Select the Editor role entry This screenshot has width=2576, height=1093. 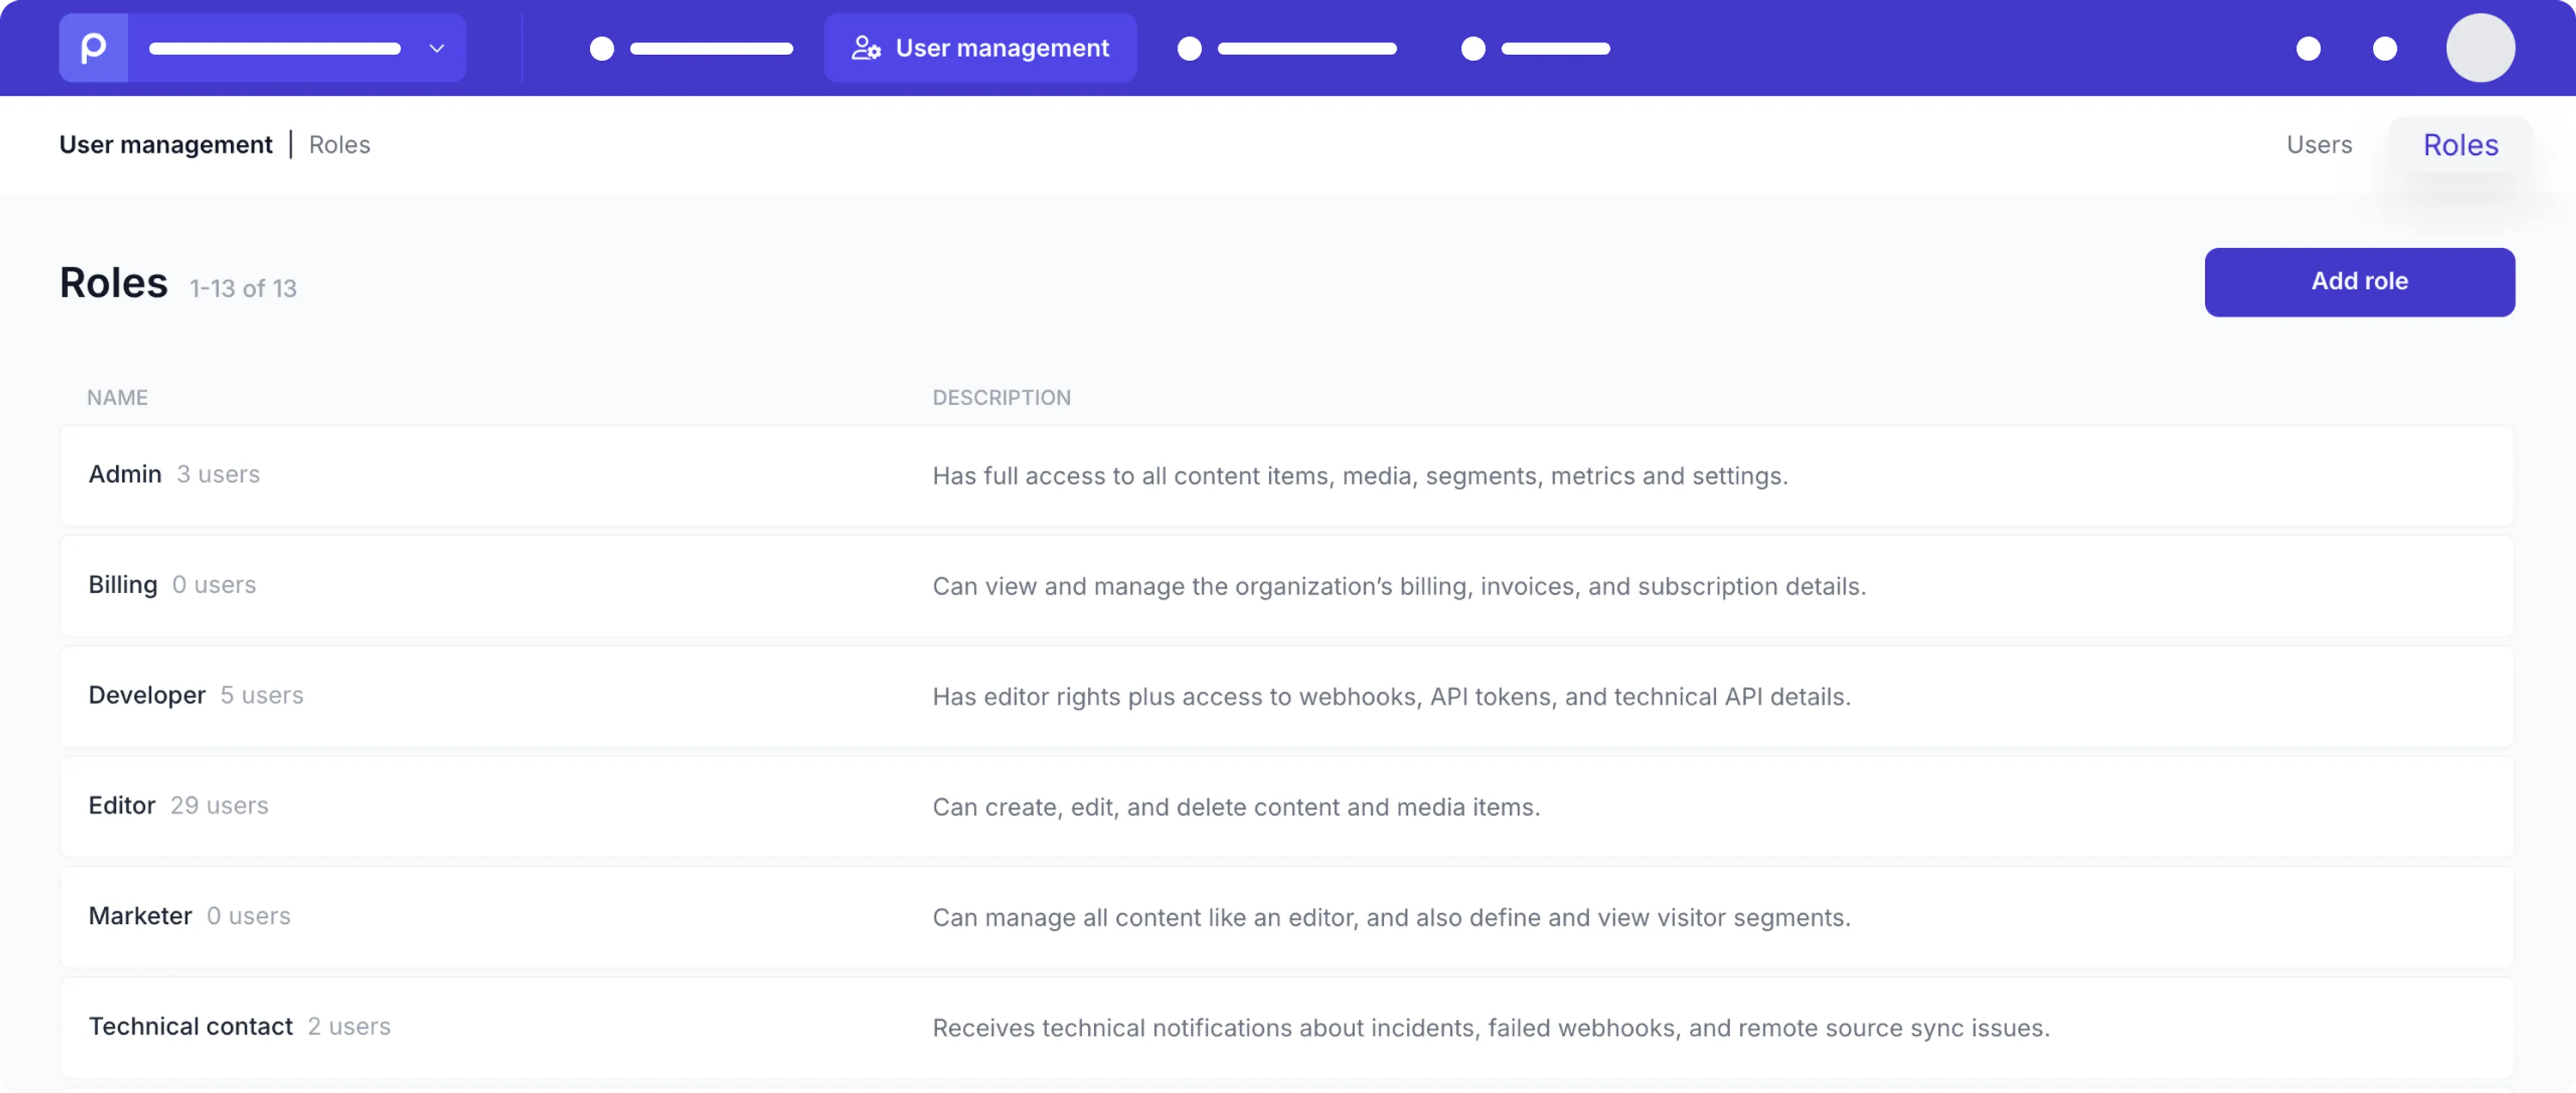tap(122, 806)
